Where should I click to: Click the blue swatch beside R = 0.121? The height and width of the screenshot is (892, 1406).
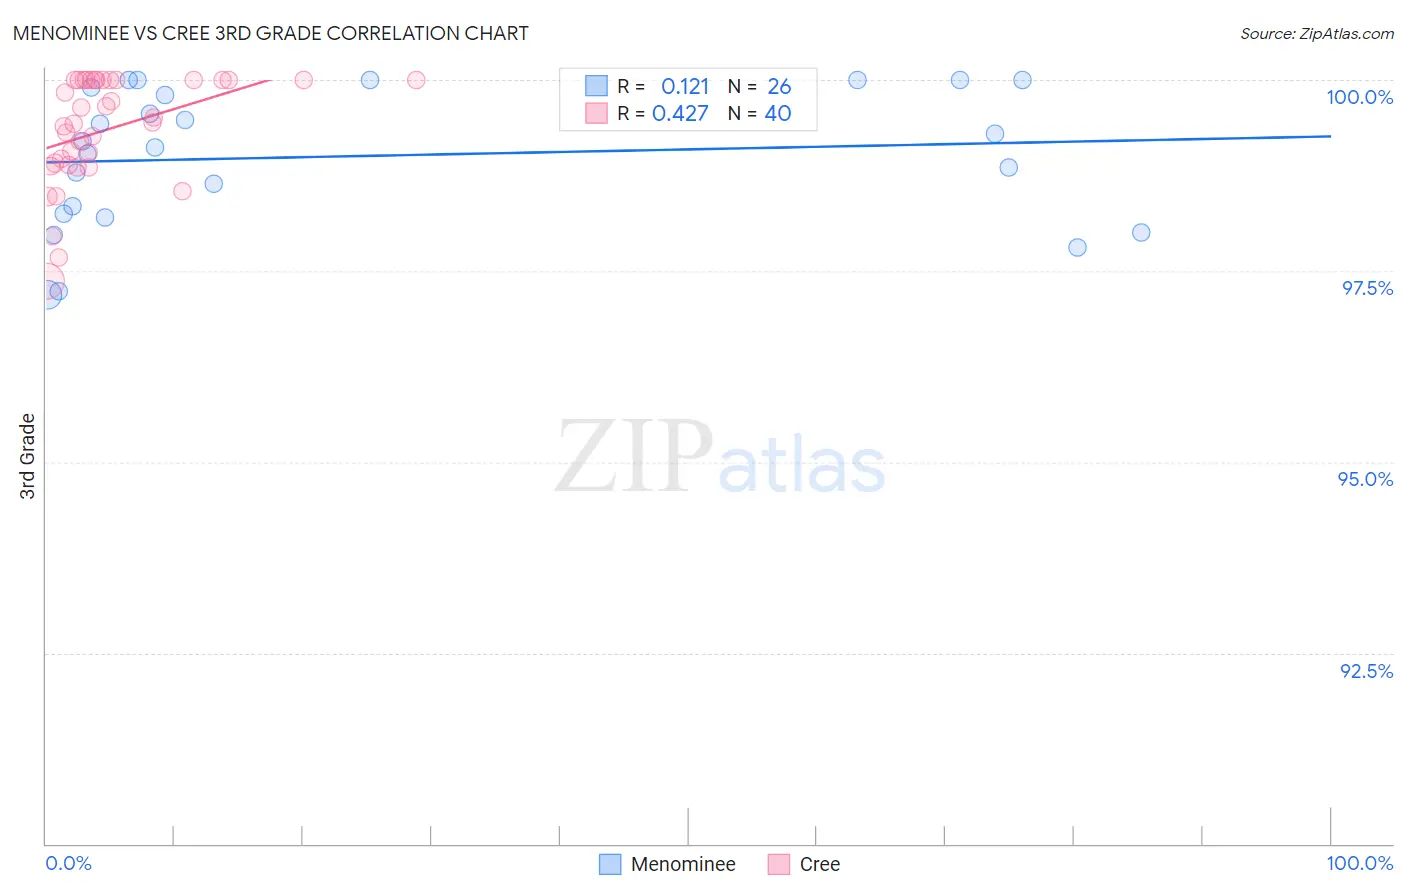(596, 86)
